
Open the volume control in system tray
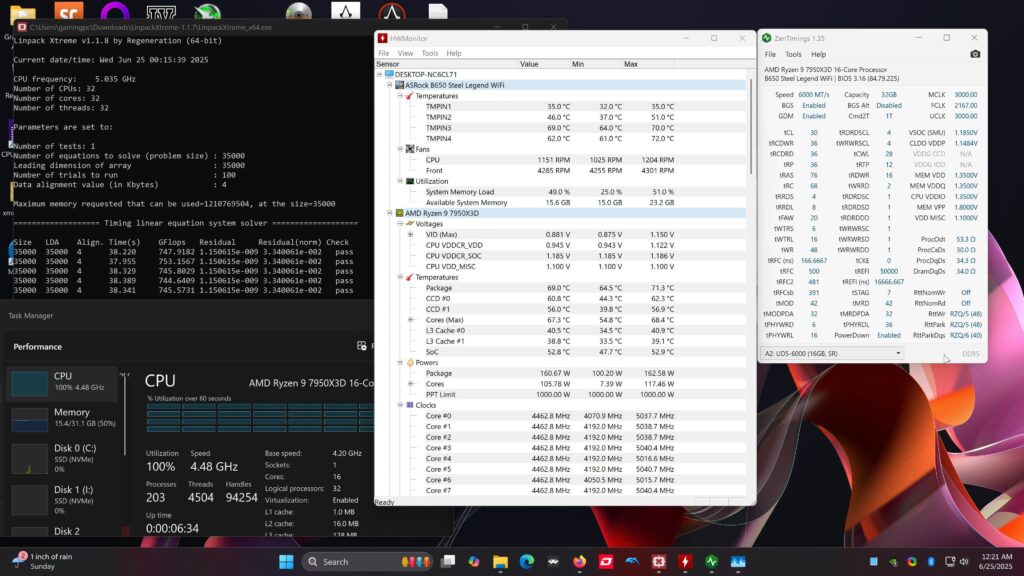965,562
